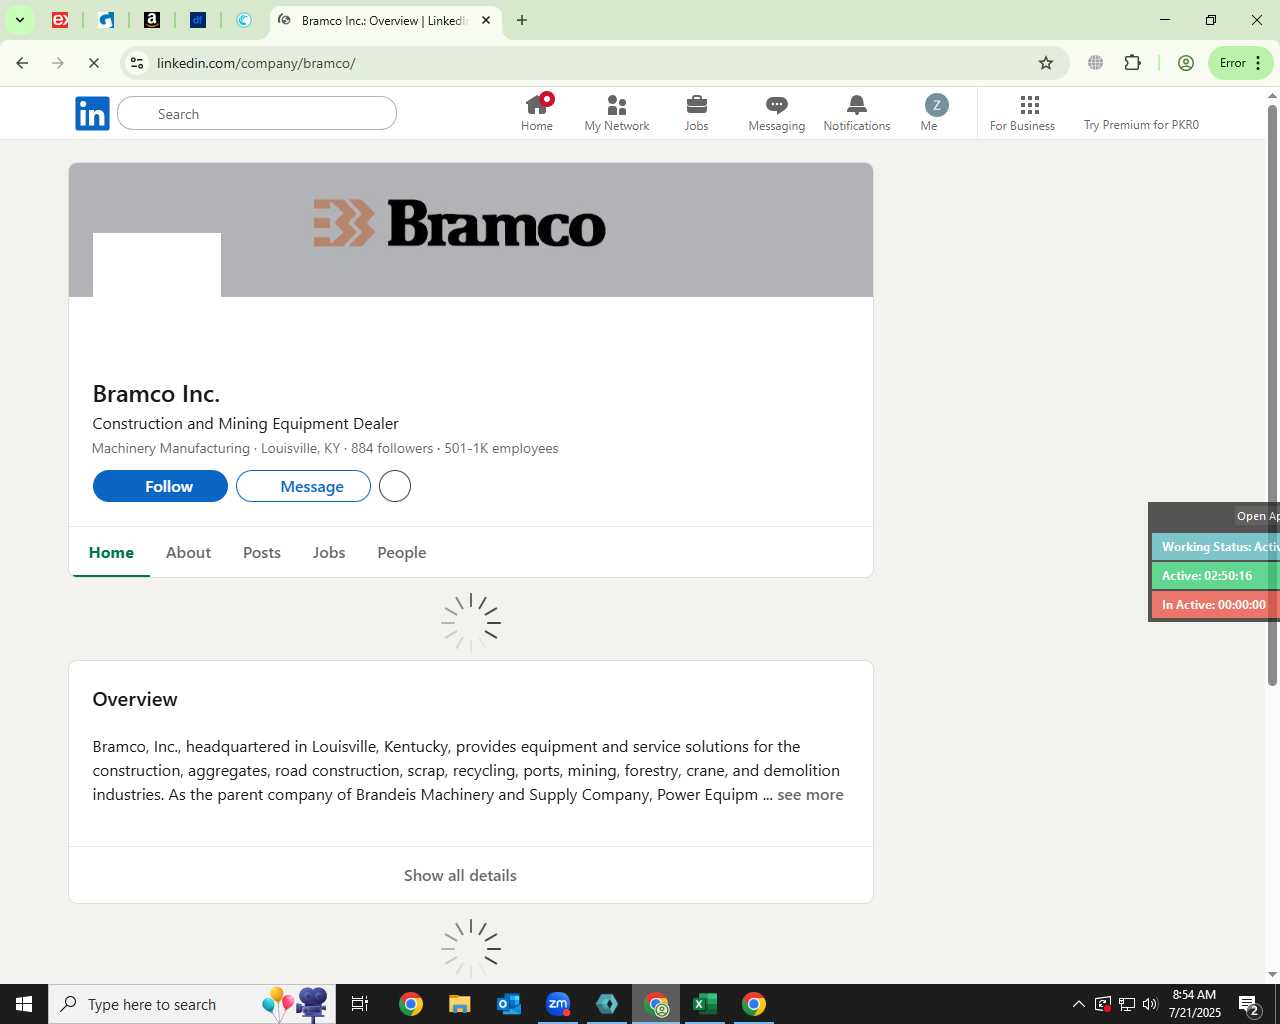Switch to the blue 'df' pinned tab
The width and height of the screenshot is (1280, 1024).
[198, 20]
